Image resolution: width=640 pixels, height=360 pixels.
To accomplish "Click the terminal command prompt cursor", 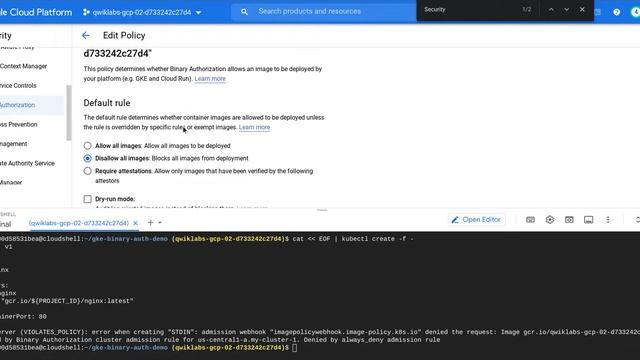I will 295,348.
